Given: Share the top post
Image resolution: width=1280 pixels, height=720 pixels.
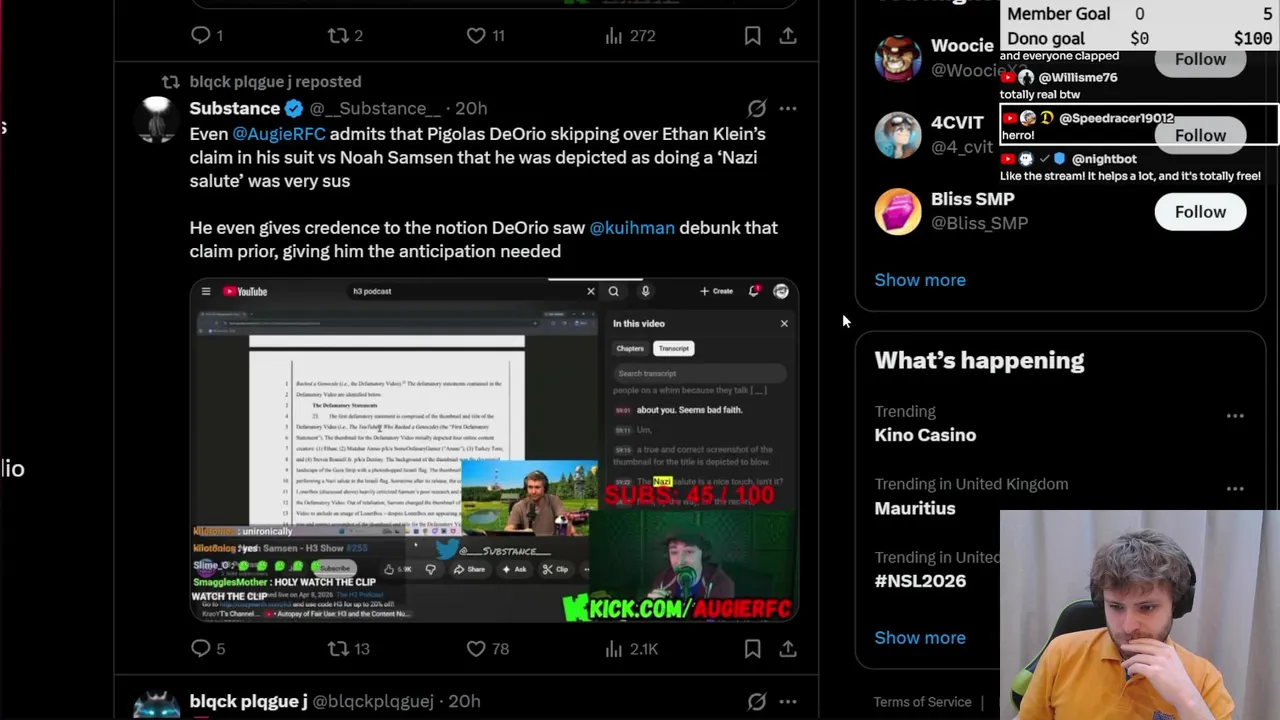Looking at the screenshot, I should (788, 36).
